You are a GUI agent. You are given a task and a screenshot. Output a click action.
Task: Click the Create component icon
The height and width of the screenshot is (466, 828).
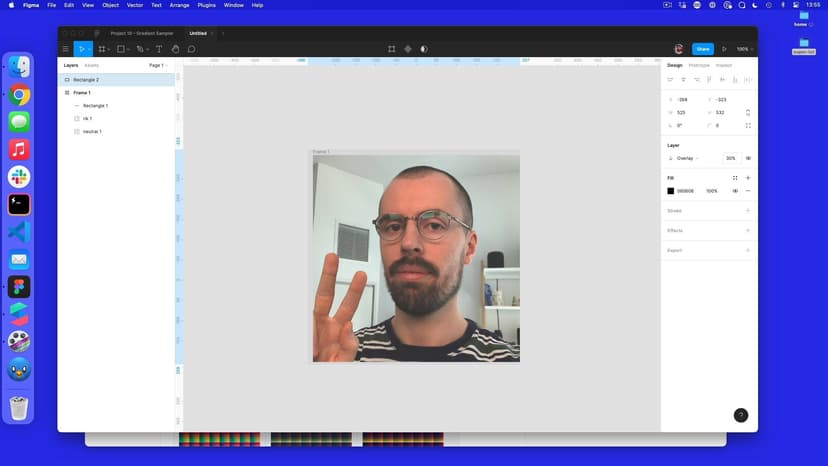point(408,49)
